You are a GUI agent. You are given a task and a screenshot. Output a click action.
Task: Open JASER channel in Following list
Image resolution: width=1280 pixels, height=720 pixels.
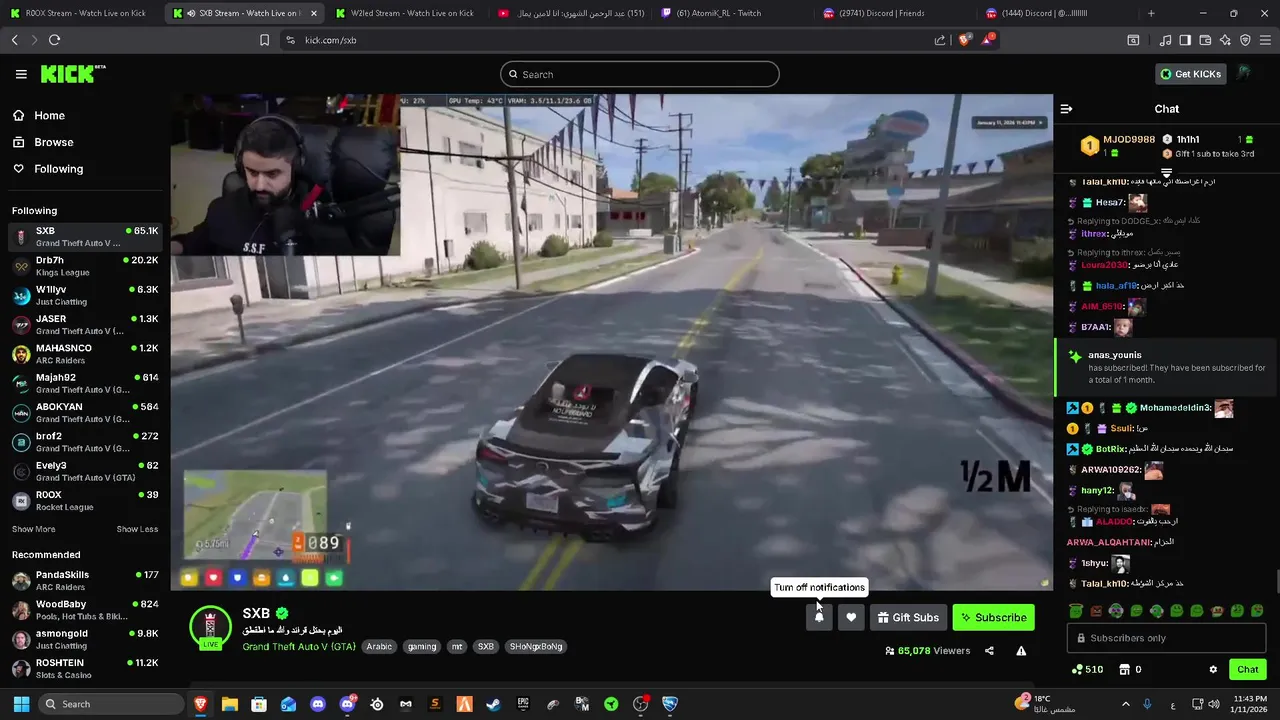click(85, 325)
